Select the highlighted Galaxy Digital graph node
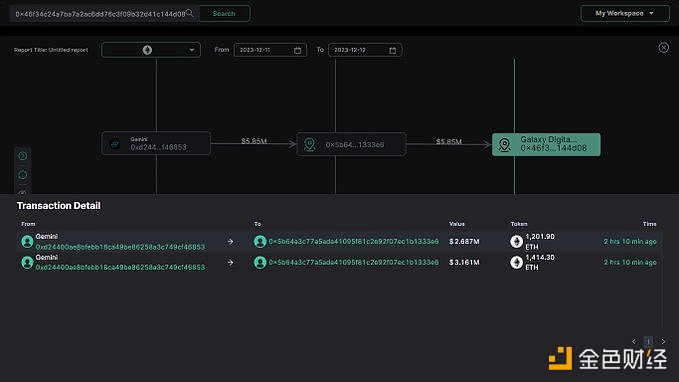Screen dimensions: 679x382 [x=546, y=144]
